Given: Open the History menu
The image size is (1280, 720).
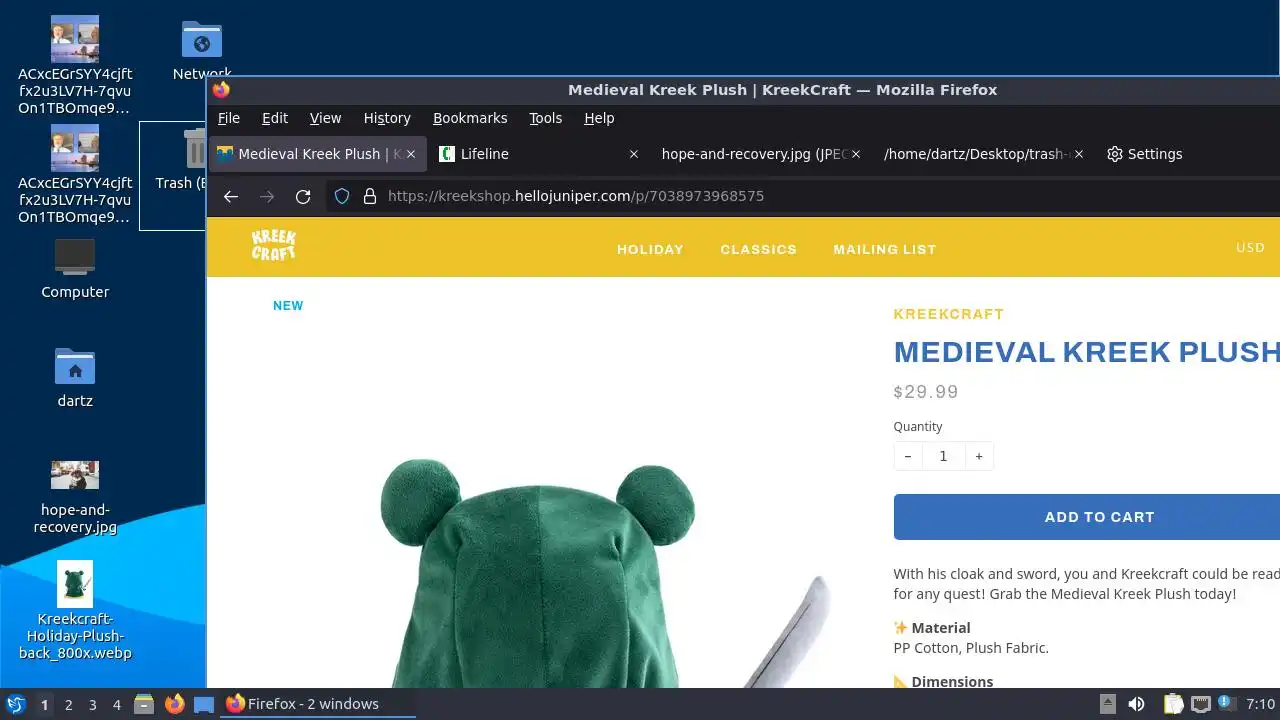Looking at the screenshot, I should (x=387, y=118).
